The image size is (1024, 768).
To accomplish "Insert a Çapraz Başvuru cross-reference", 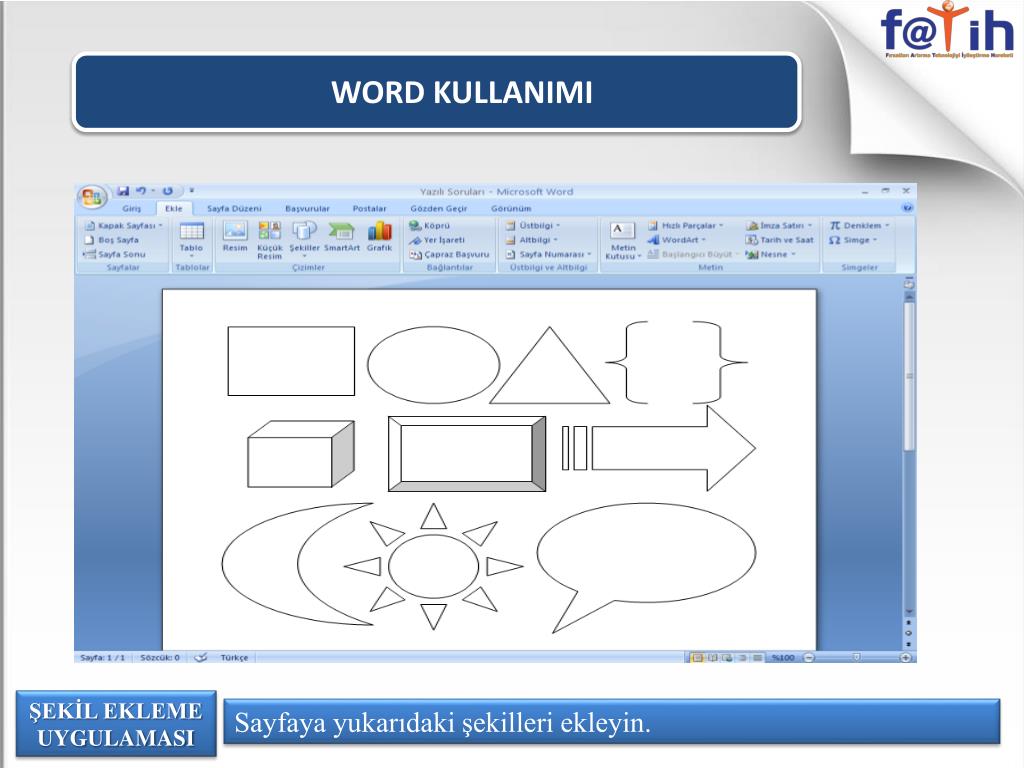I will coord(449,254).
